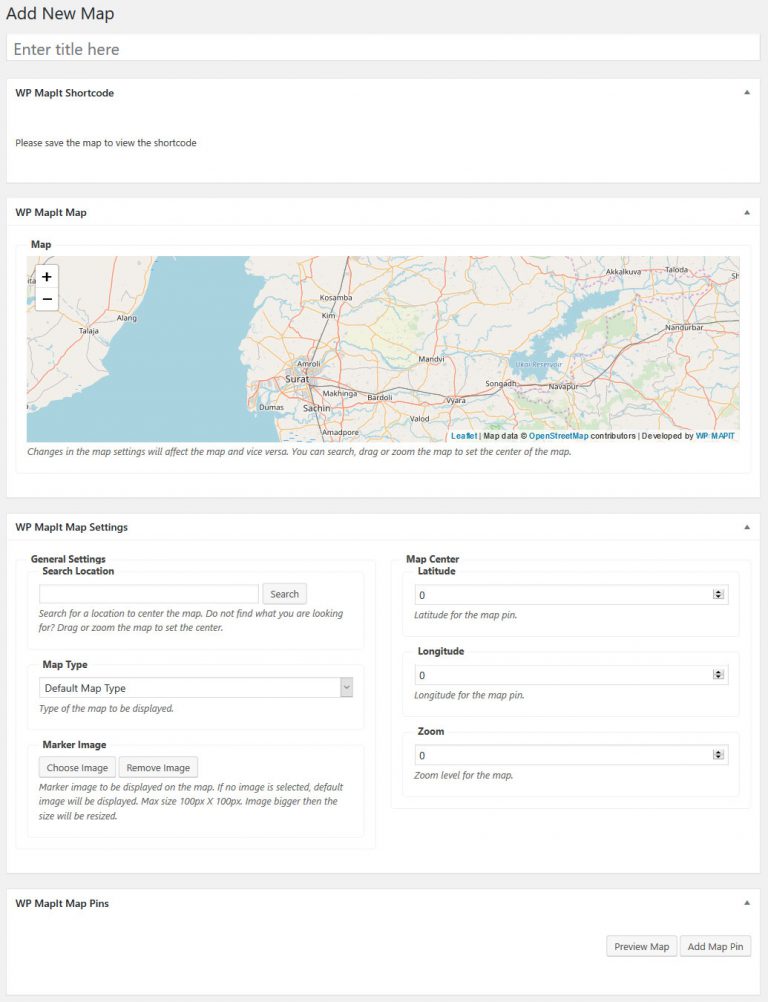The width and height of the screenshot is (768, 1002).
Task: Click the Preview Map button
Action: pos(641,946)
